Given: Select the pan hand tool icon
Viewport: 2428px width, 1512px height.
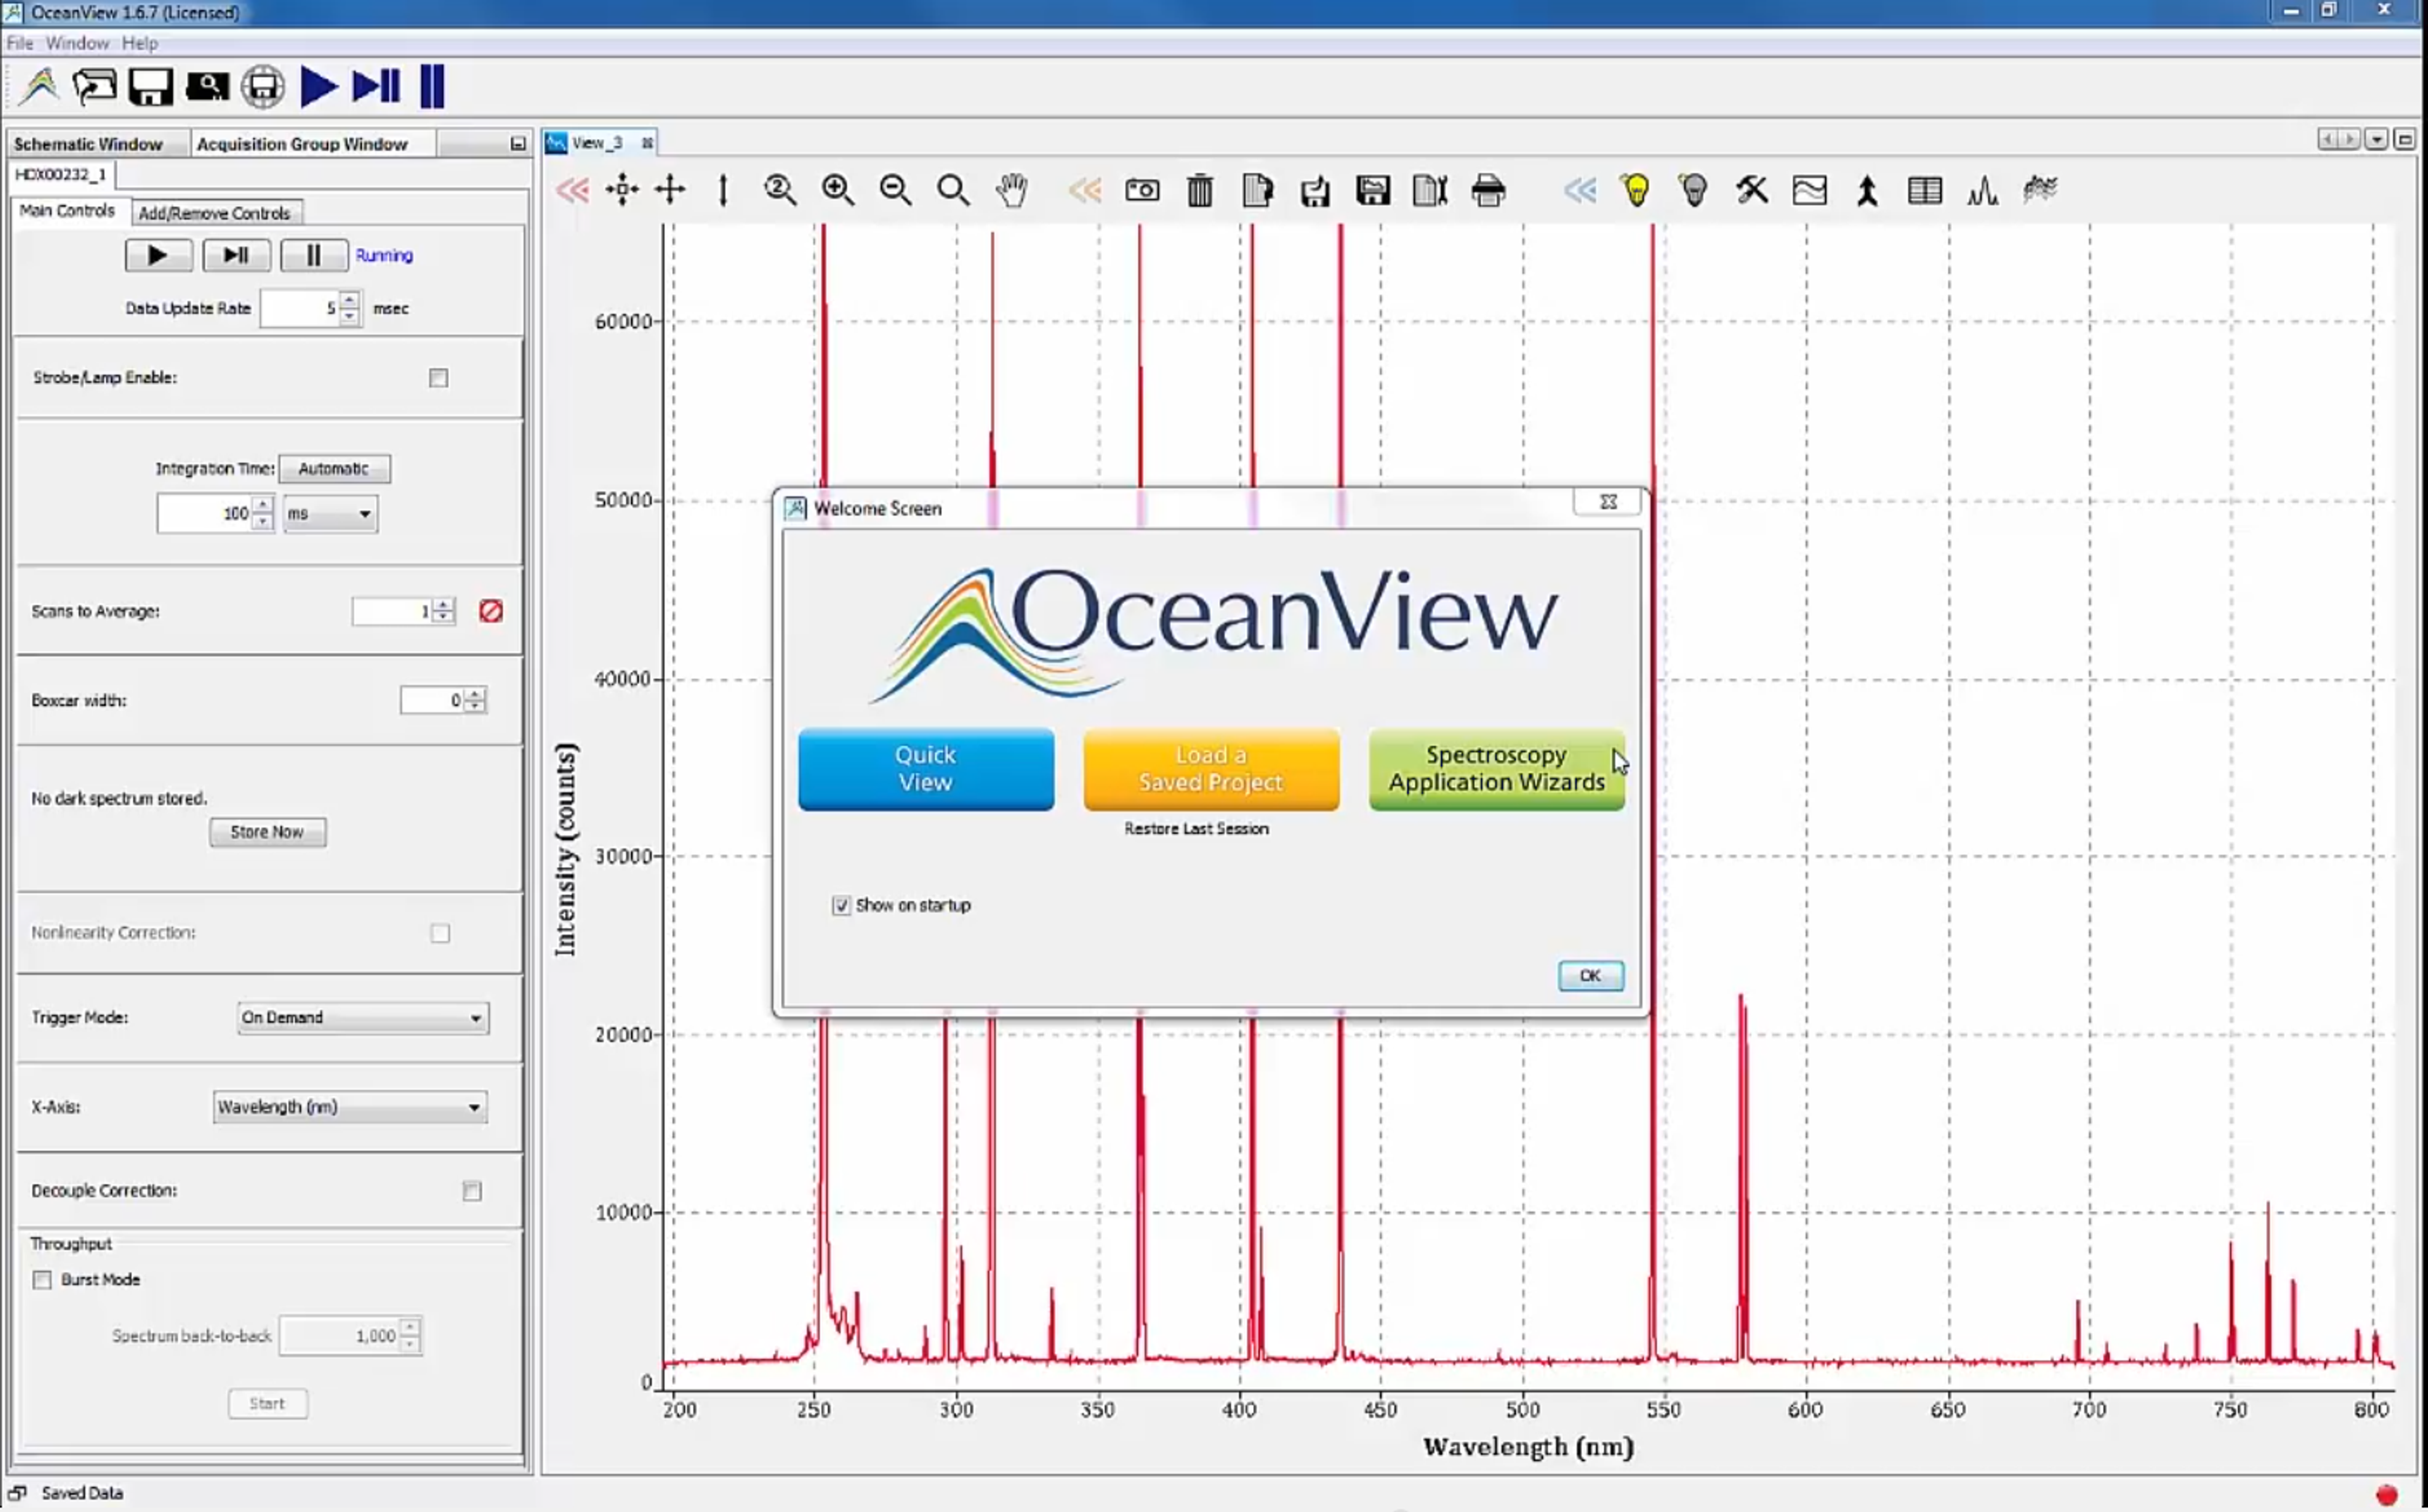Looking at the screenshot, I should click(1012, 190).
